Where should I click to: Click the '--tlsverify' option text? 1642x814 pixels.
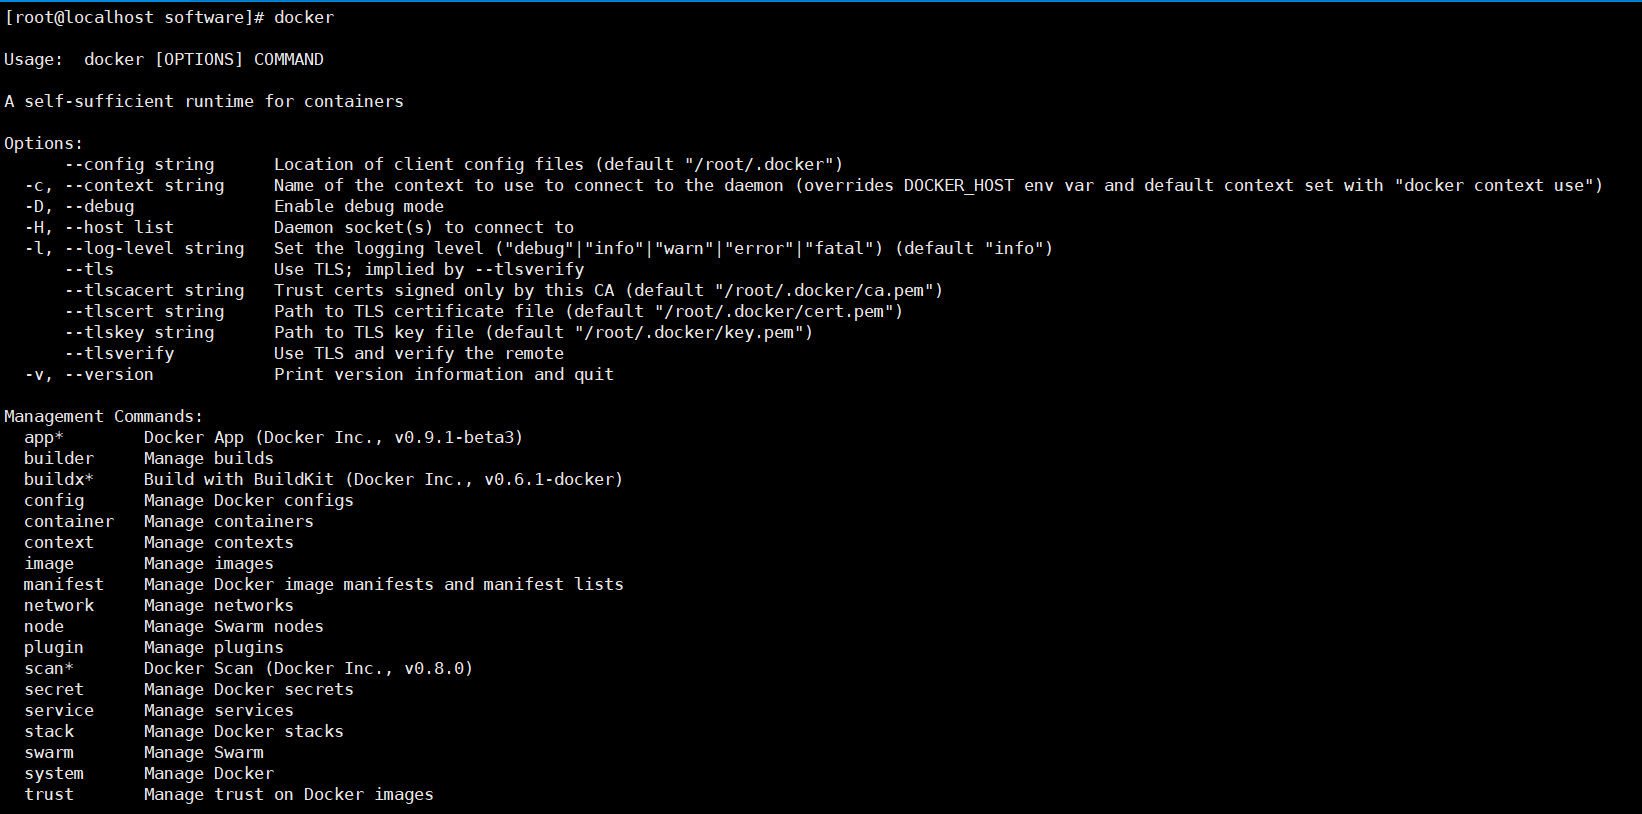click(119, 353)
